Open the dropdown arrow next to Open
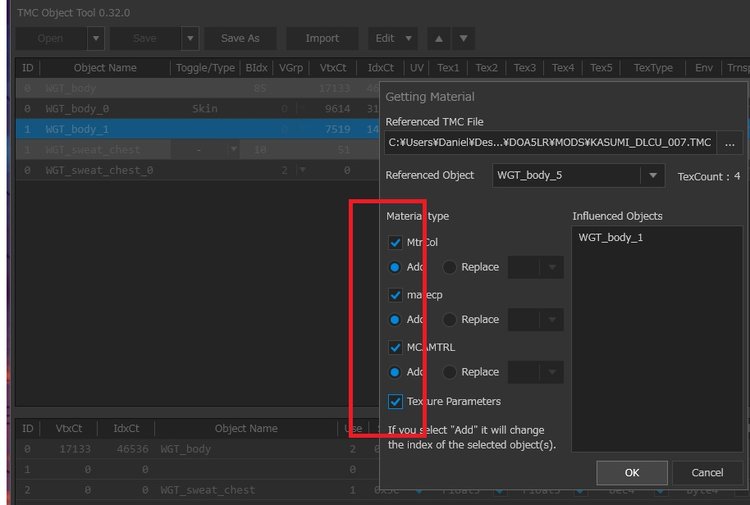Image resolution: width=750 pixels, height=505 pixels. 95,38
